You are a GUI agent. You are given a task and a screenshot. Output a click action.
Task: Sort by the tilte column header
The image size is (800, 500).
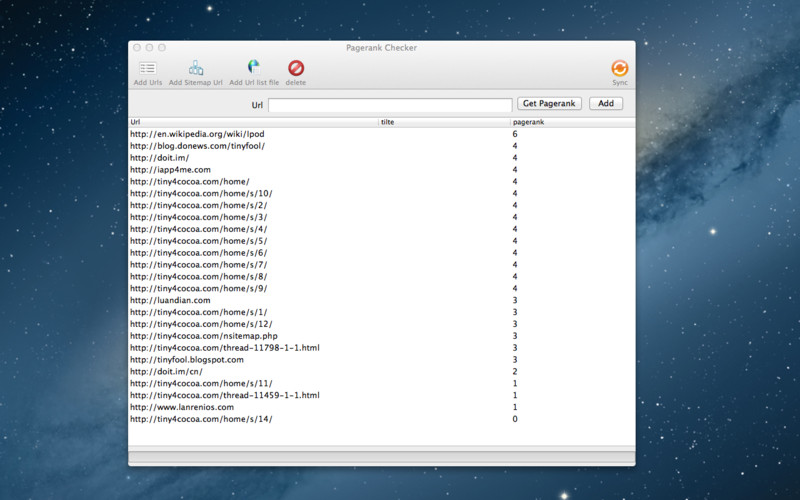coord(444,122)
